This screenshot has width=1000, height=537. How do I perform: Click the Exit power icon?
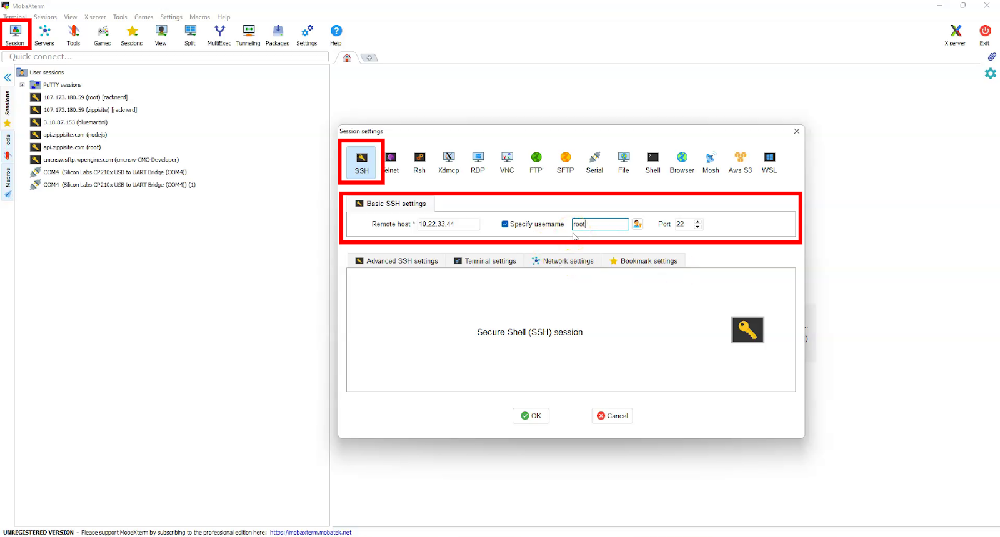(985, 34)
